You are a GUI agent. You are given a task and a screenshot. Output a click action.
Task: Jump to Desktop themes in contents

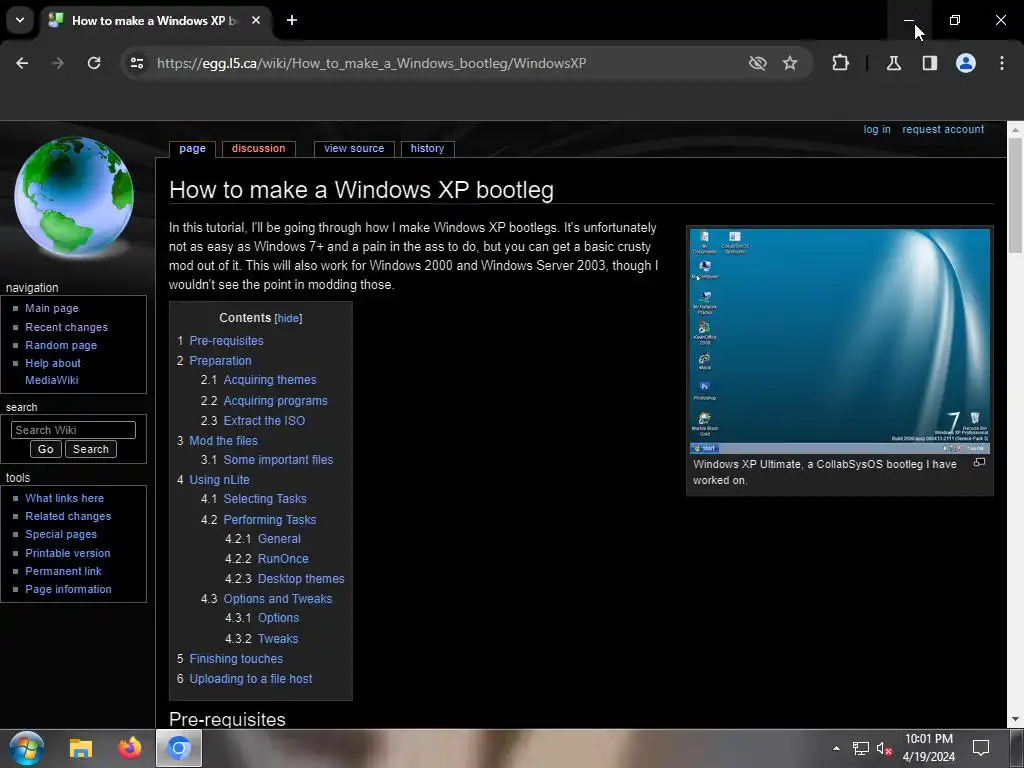(x=301, y=579)
